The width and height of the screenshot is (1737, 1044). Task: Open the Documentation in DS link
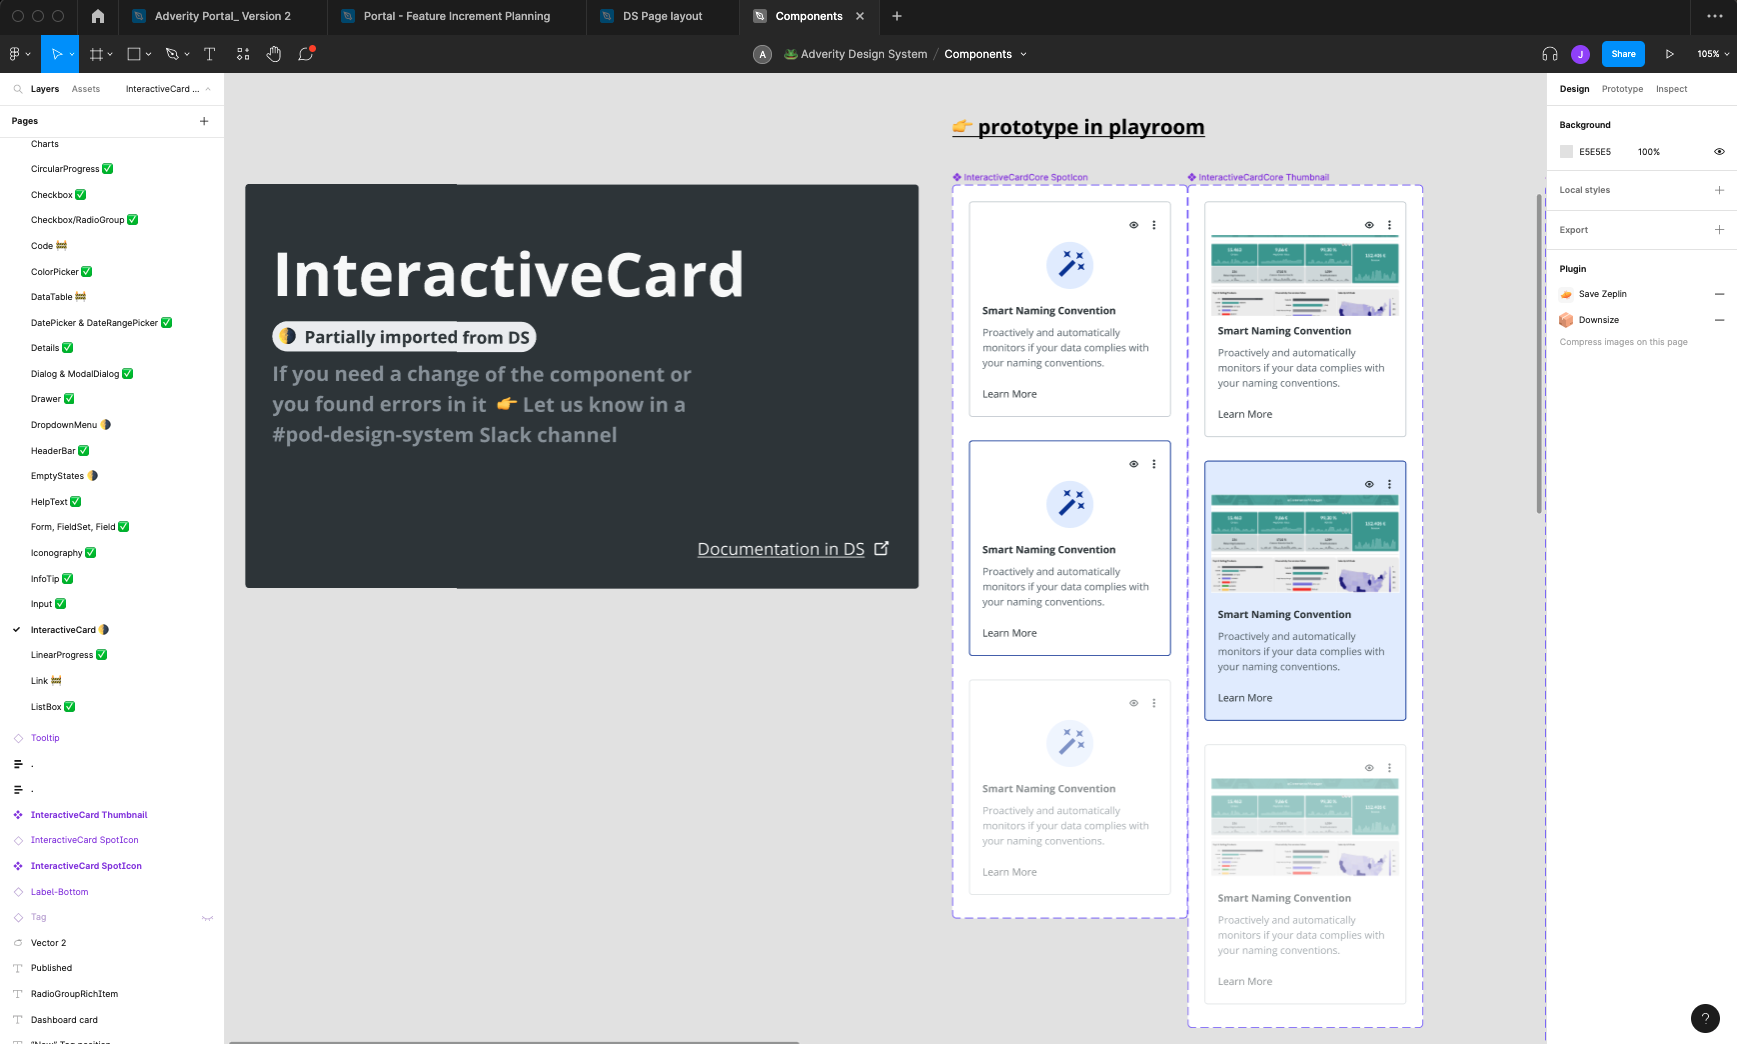click(780, 549)
